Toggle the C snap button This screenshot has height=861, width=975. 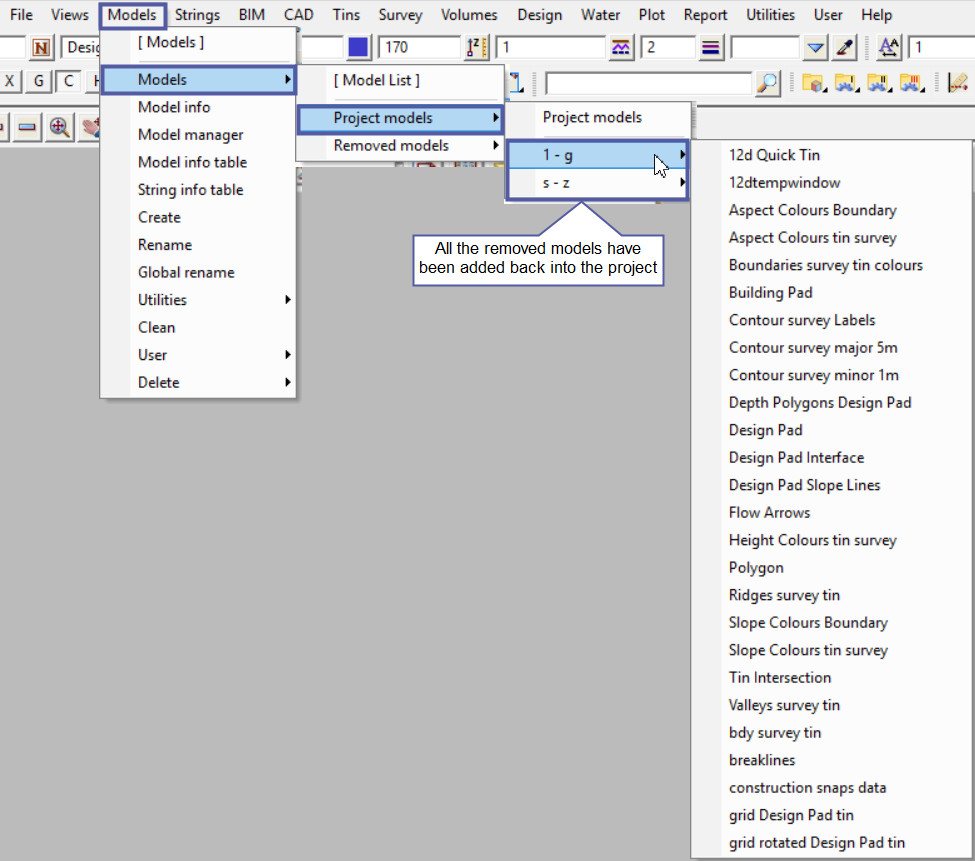[x=68, y=81]
